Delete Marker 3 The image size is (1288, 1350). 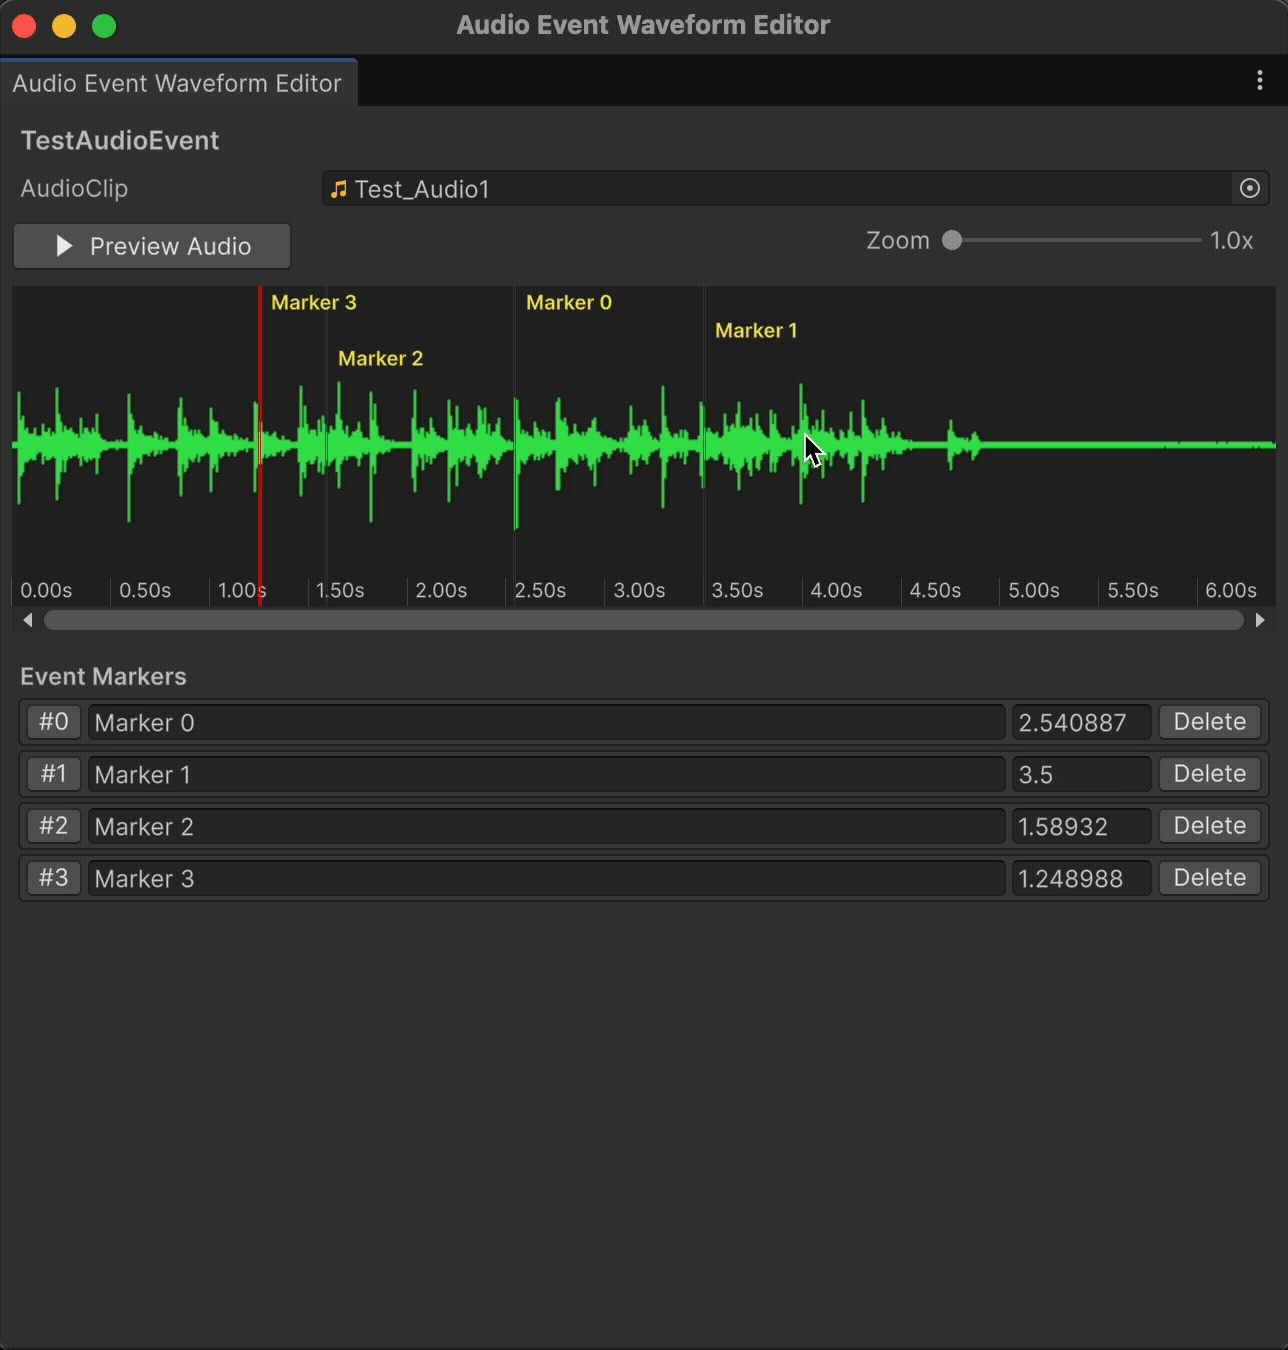click(x=1210, y=878)
